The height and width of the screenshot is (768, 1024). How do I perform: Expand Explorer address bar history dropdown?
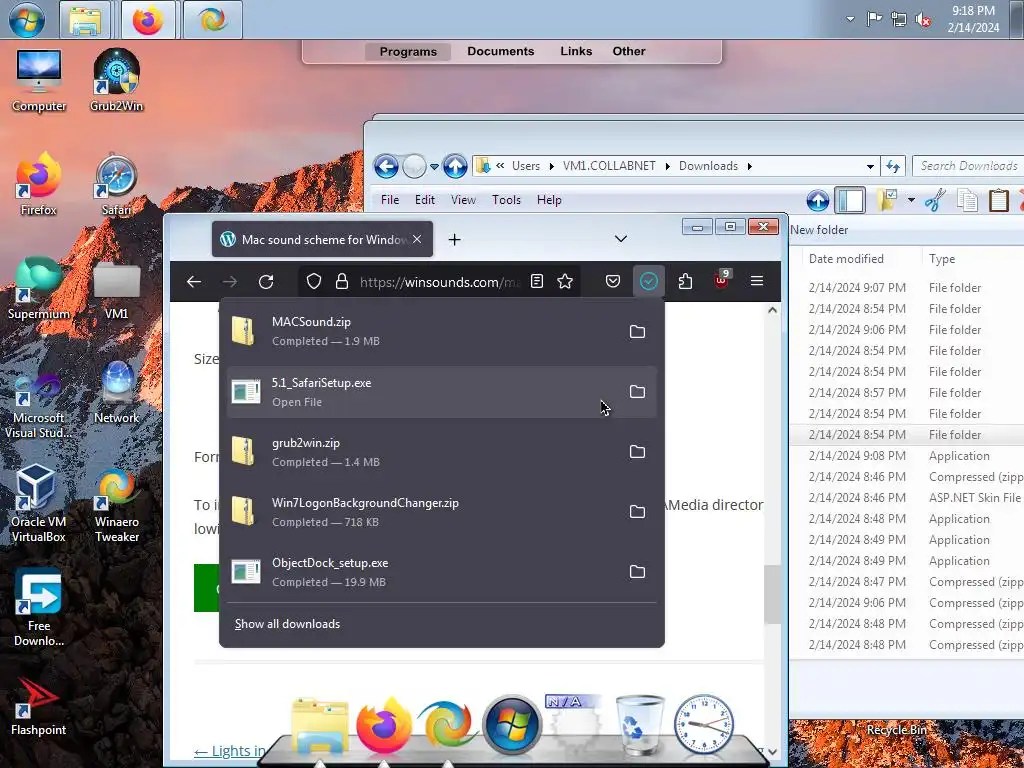[x=870, y=167]
